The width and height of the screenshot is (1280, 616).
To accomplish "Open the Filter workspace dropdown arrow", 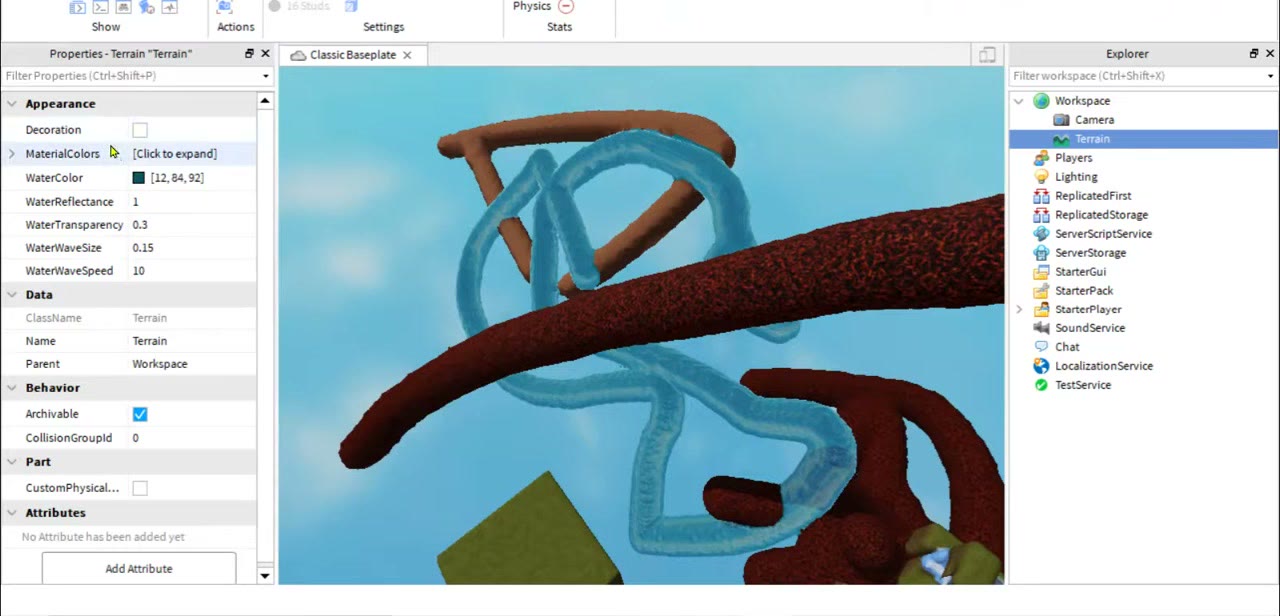I will [x=1271, y=76].
